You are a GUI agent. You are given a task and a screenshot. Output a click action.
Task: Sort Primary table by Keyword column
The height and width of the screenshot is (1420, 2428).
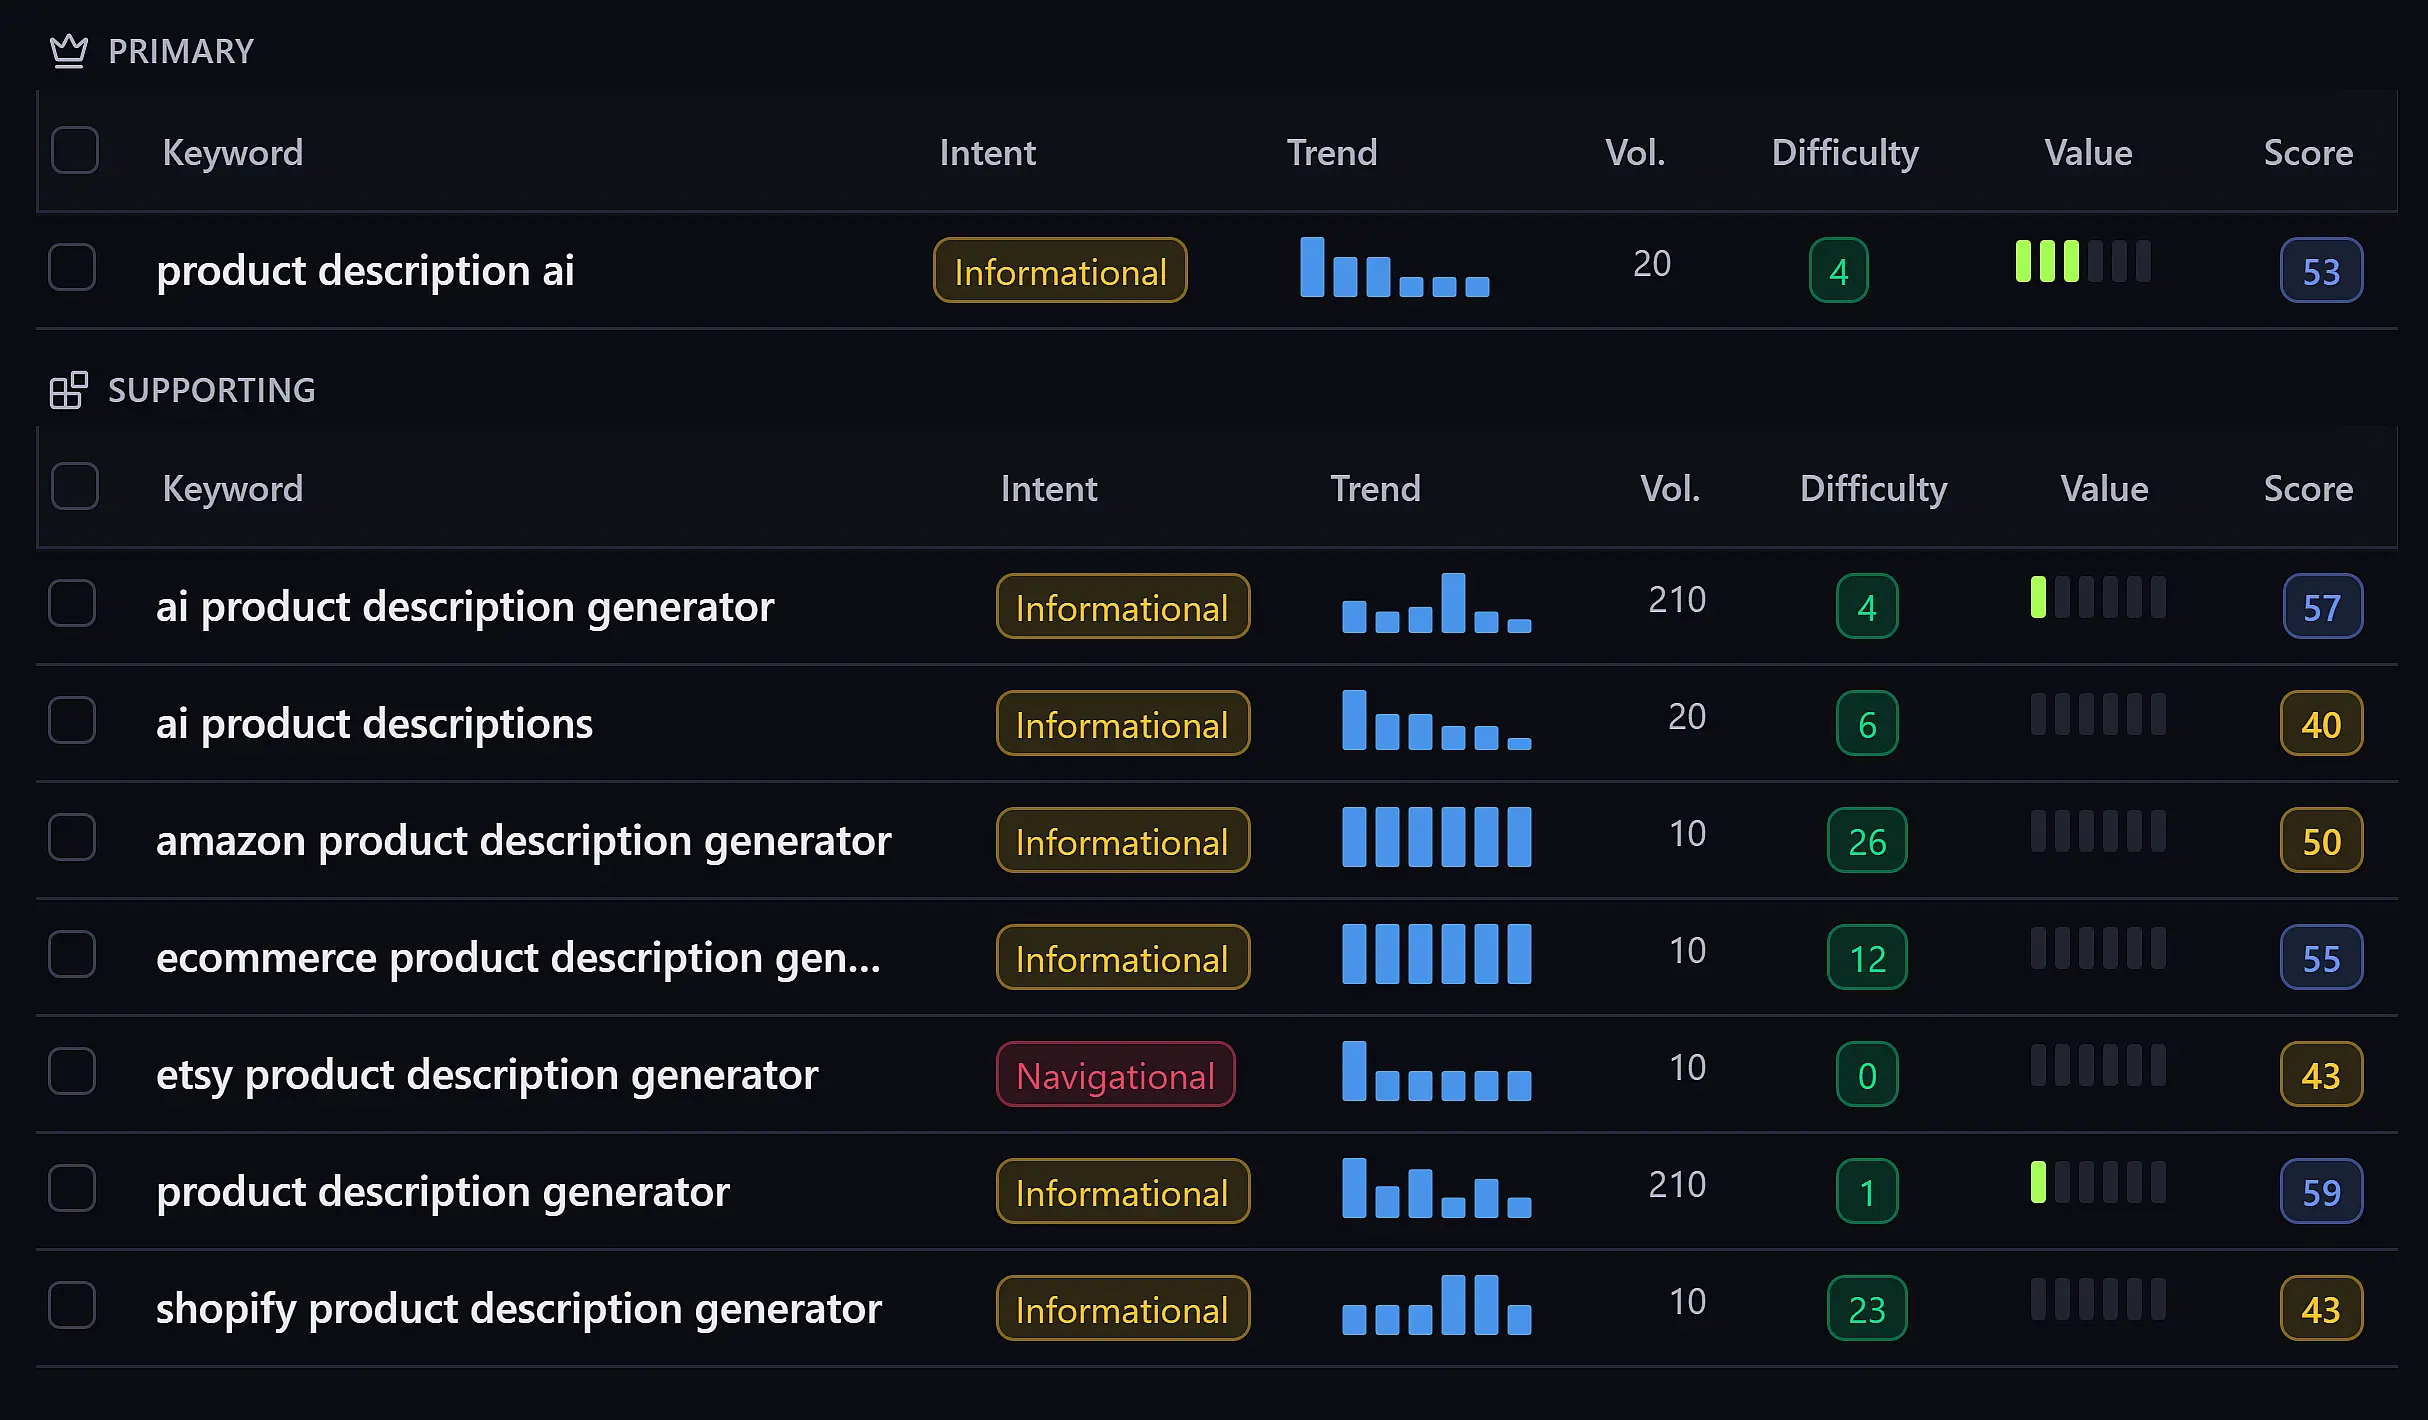233,152
